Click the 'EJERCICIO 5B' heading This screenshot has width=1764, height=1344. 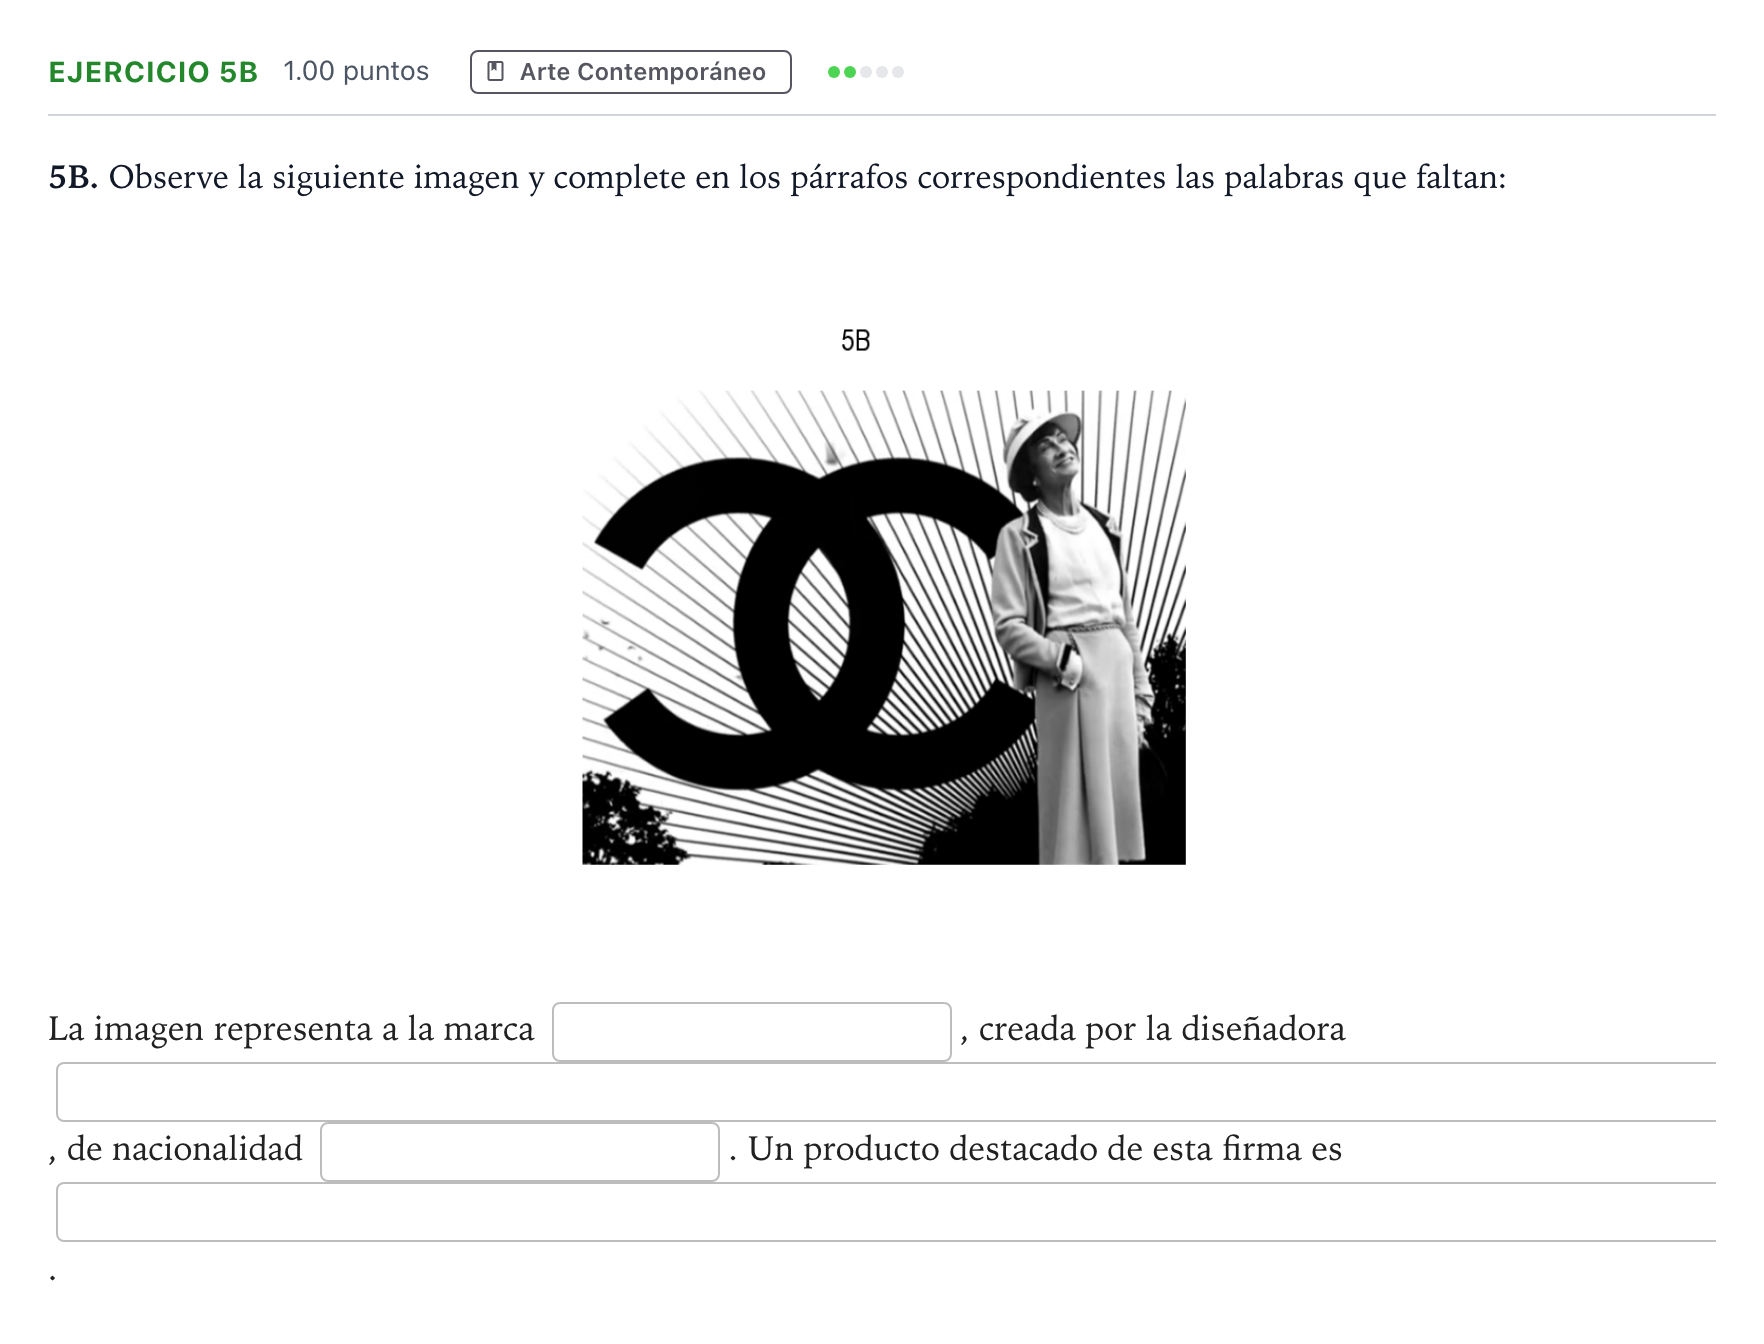coord(153,72)
